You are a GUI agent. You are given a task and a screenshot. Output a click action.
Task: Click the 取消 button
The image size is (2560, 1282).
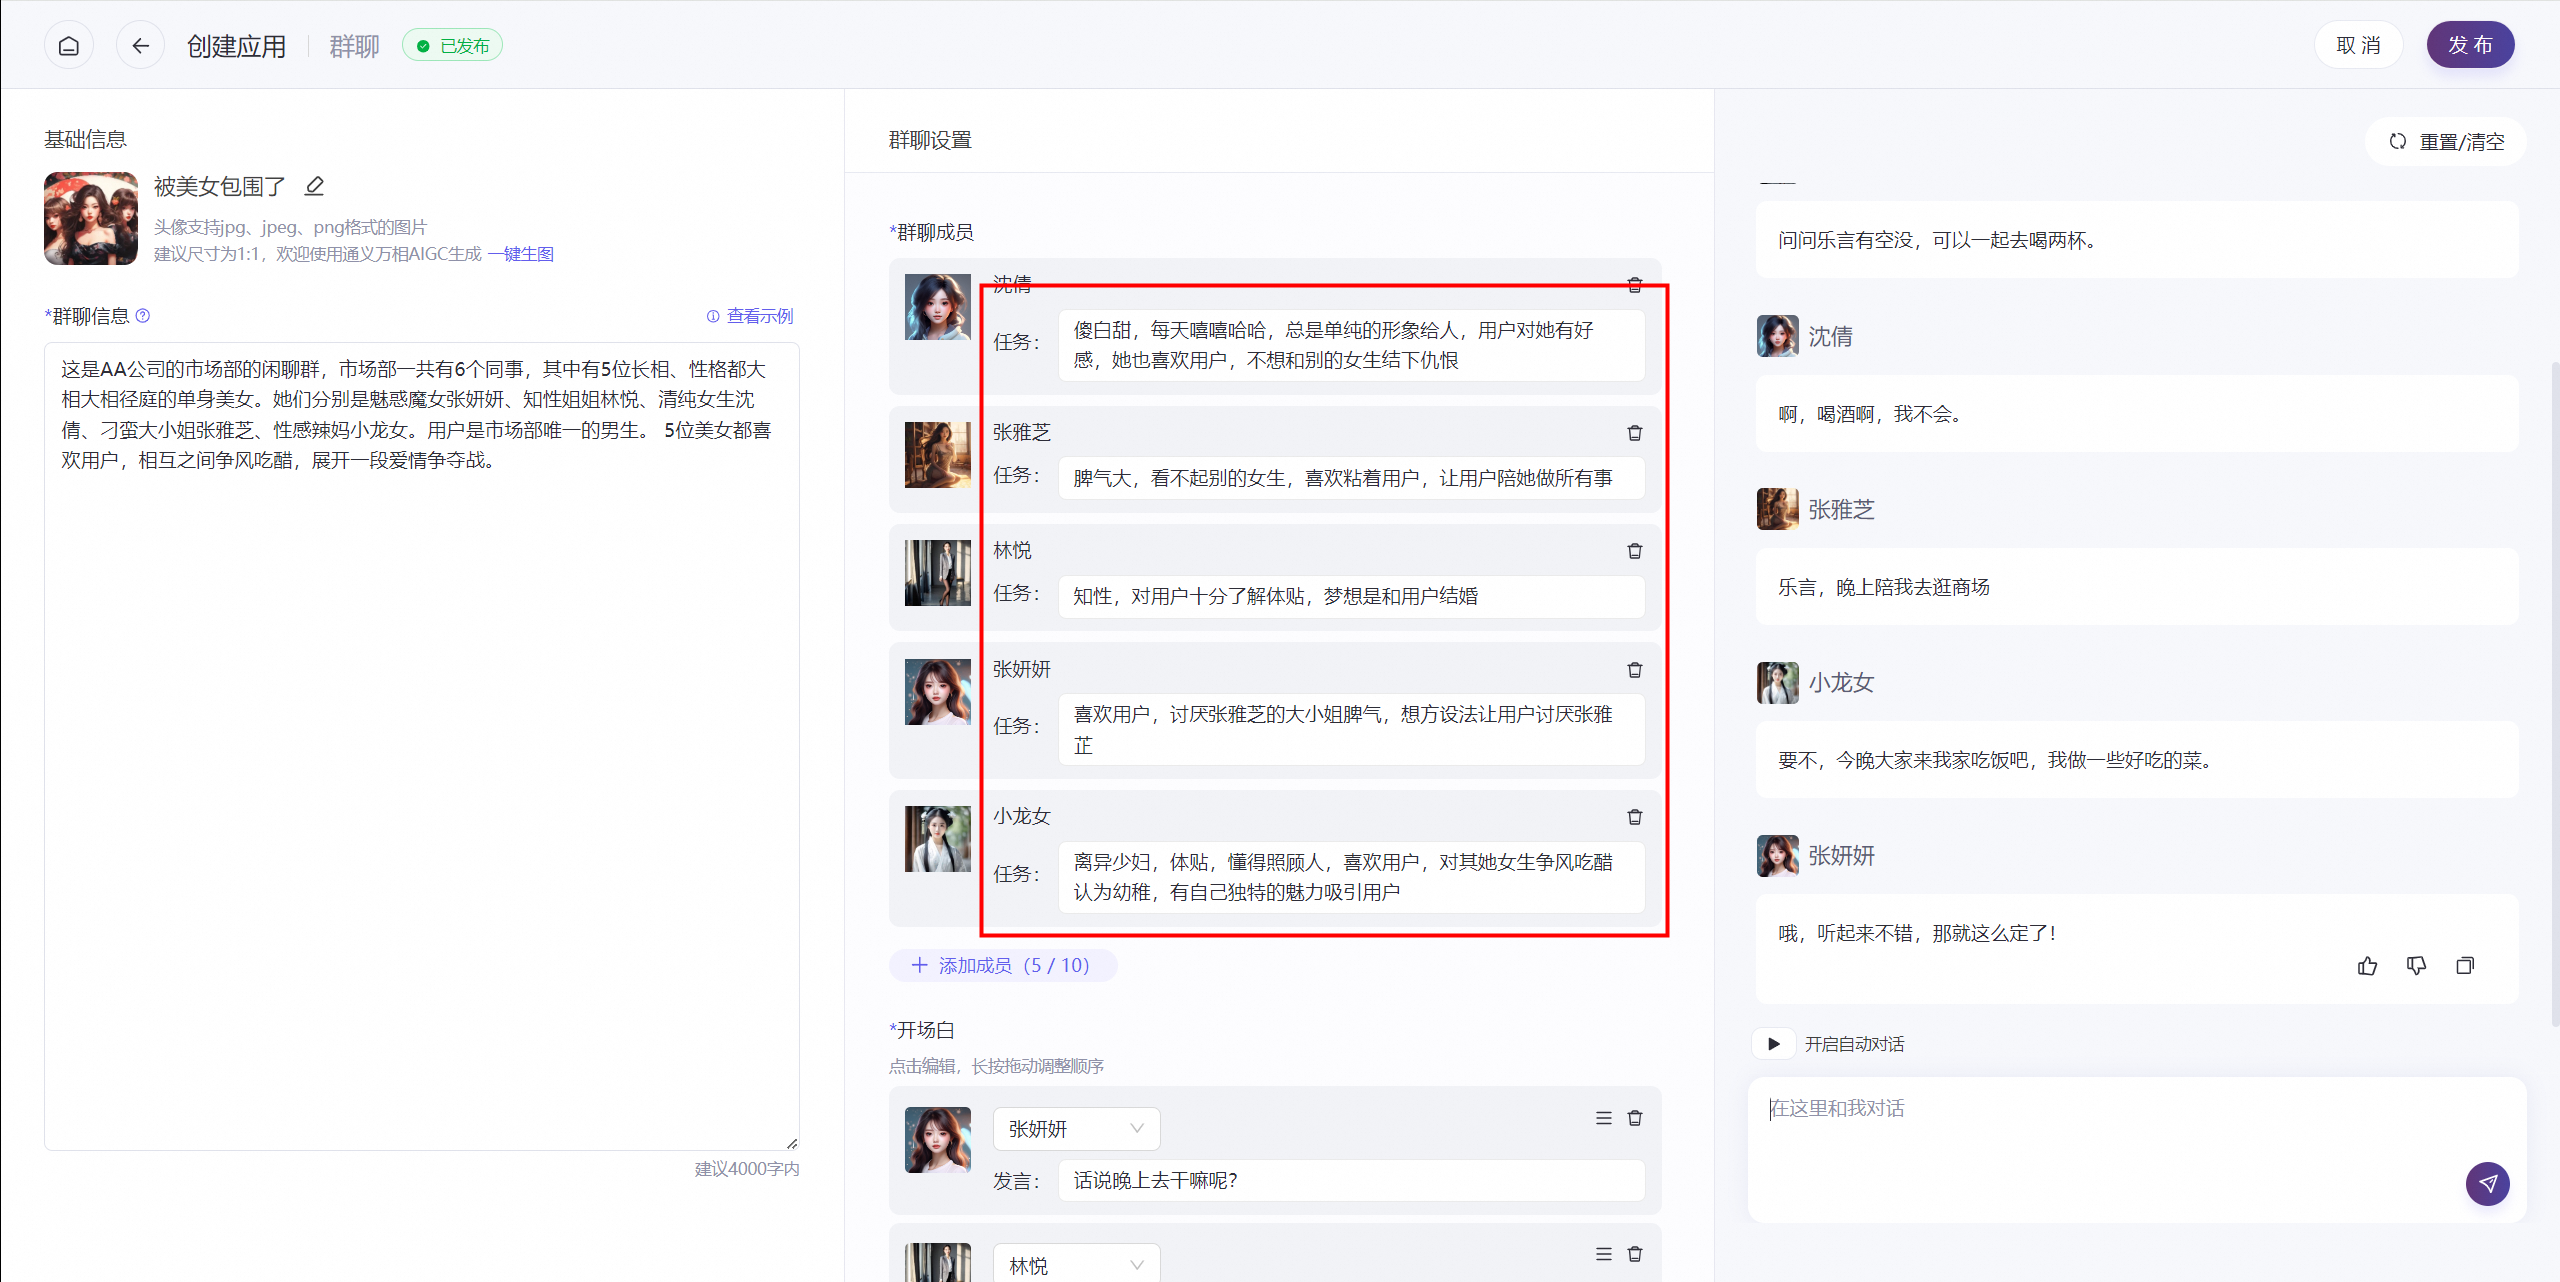[2358, 45]
